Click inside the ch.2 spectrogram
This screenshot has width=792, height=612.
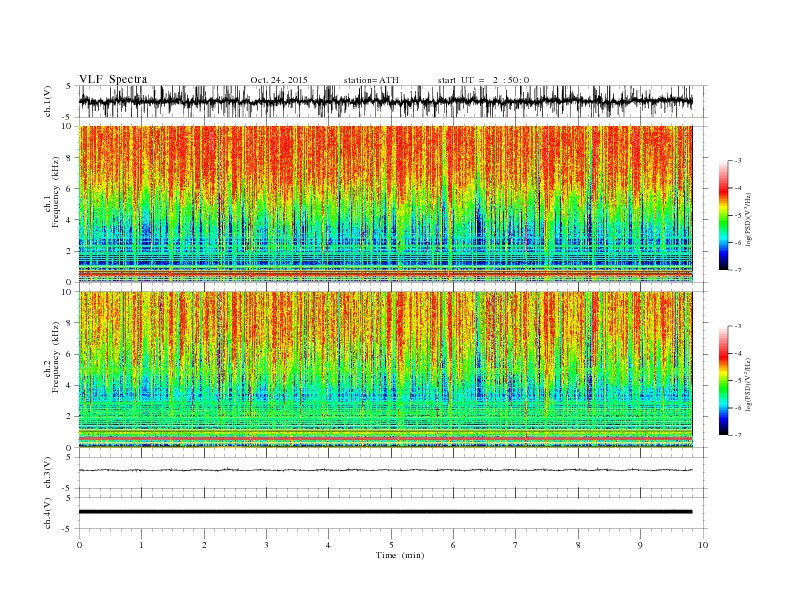[385, 370]
